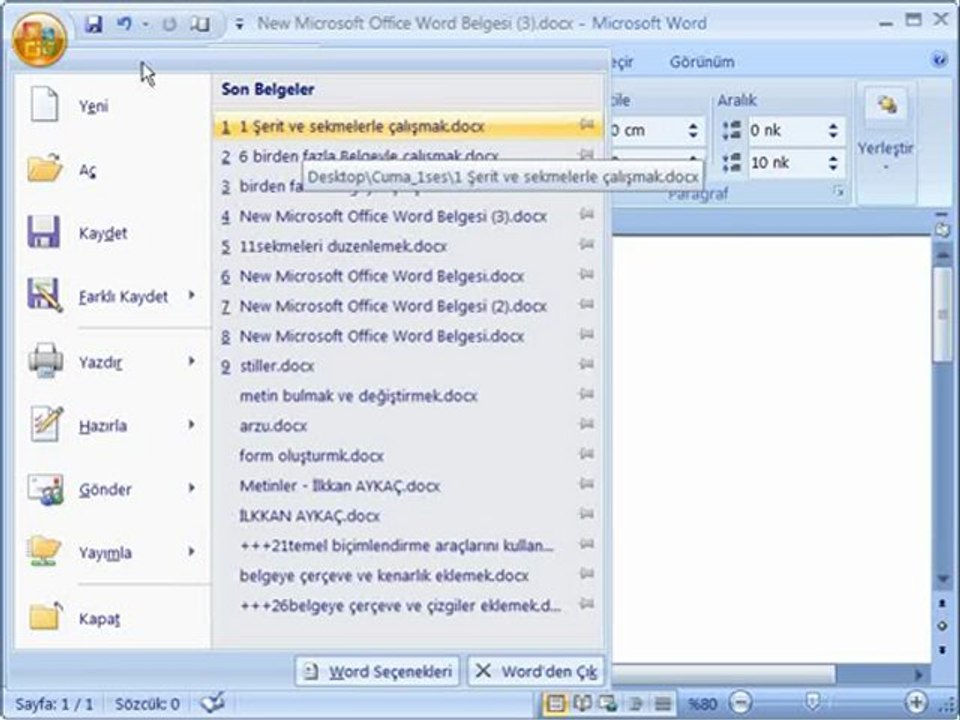
Task: Switch to Outline view icon
Action: tap(636, 703)
